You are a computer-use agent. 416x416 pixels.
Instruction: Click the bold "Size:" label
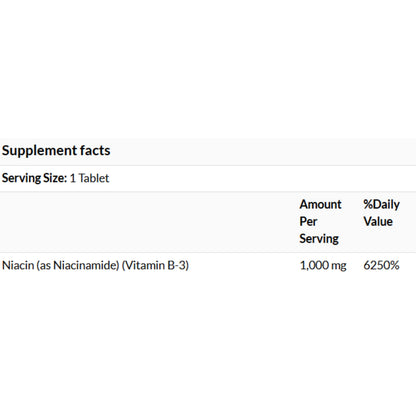tap(55, 178)
